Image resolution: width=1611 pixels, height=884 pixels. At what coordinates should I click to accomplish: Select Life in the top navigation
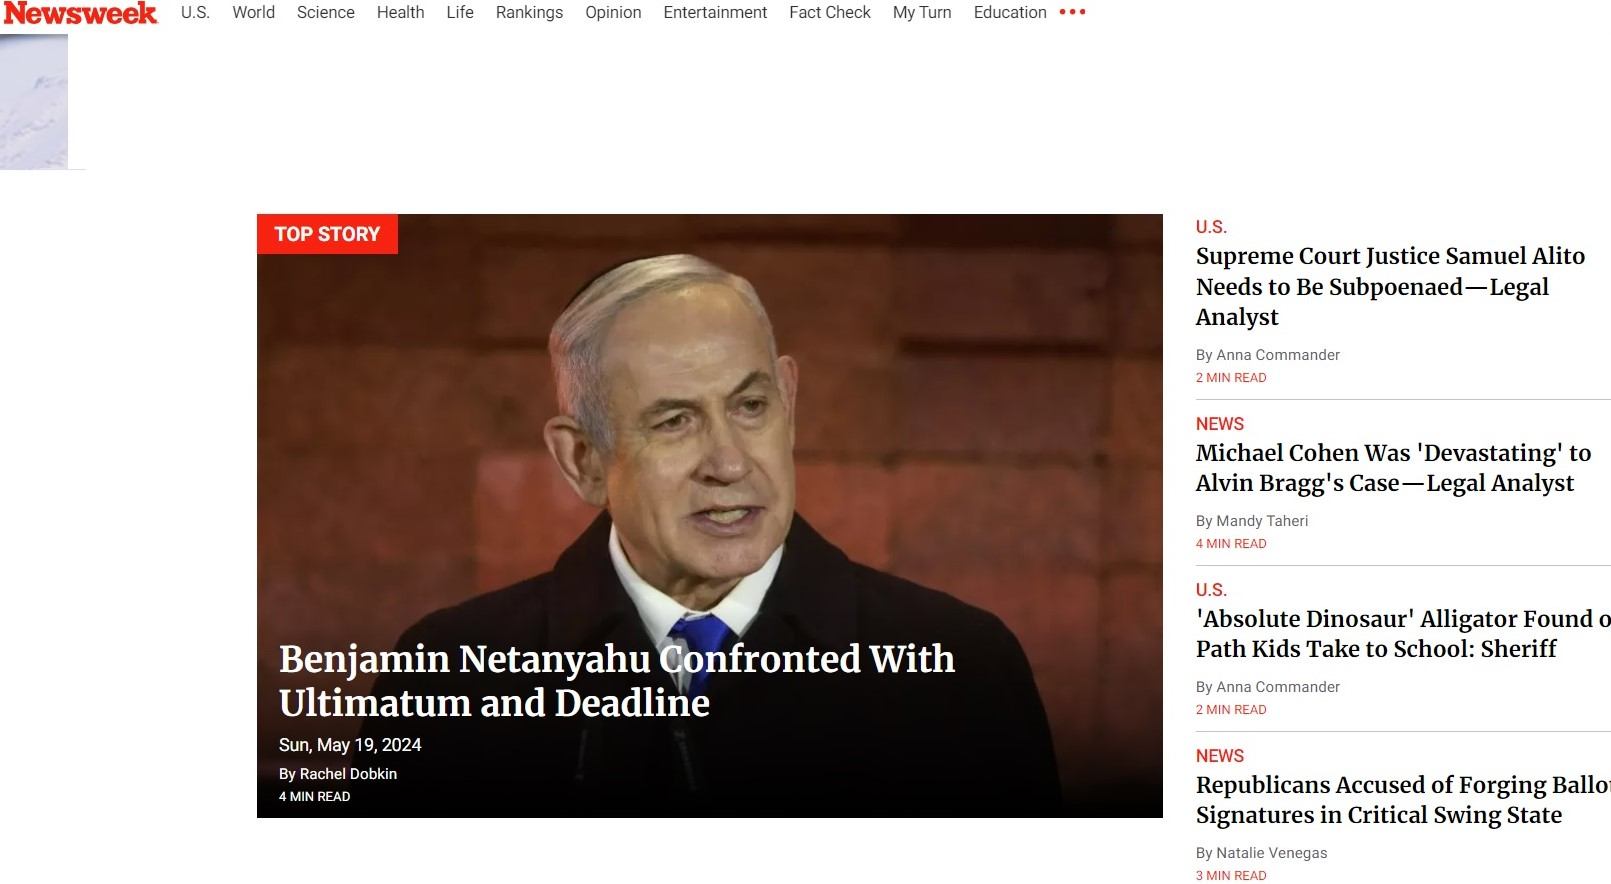(460, 12)
